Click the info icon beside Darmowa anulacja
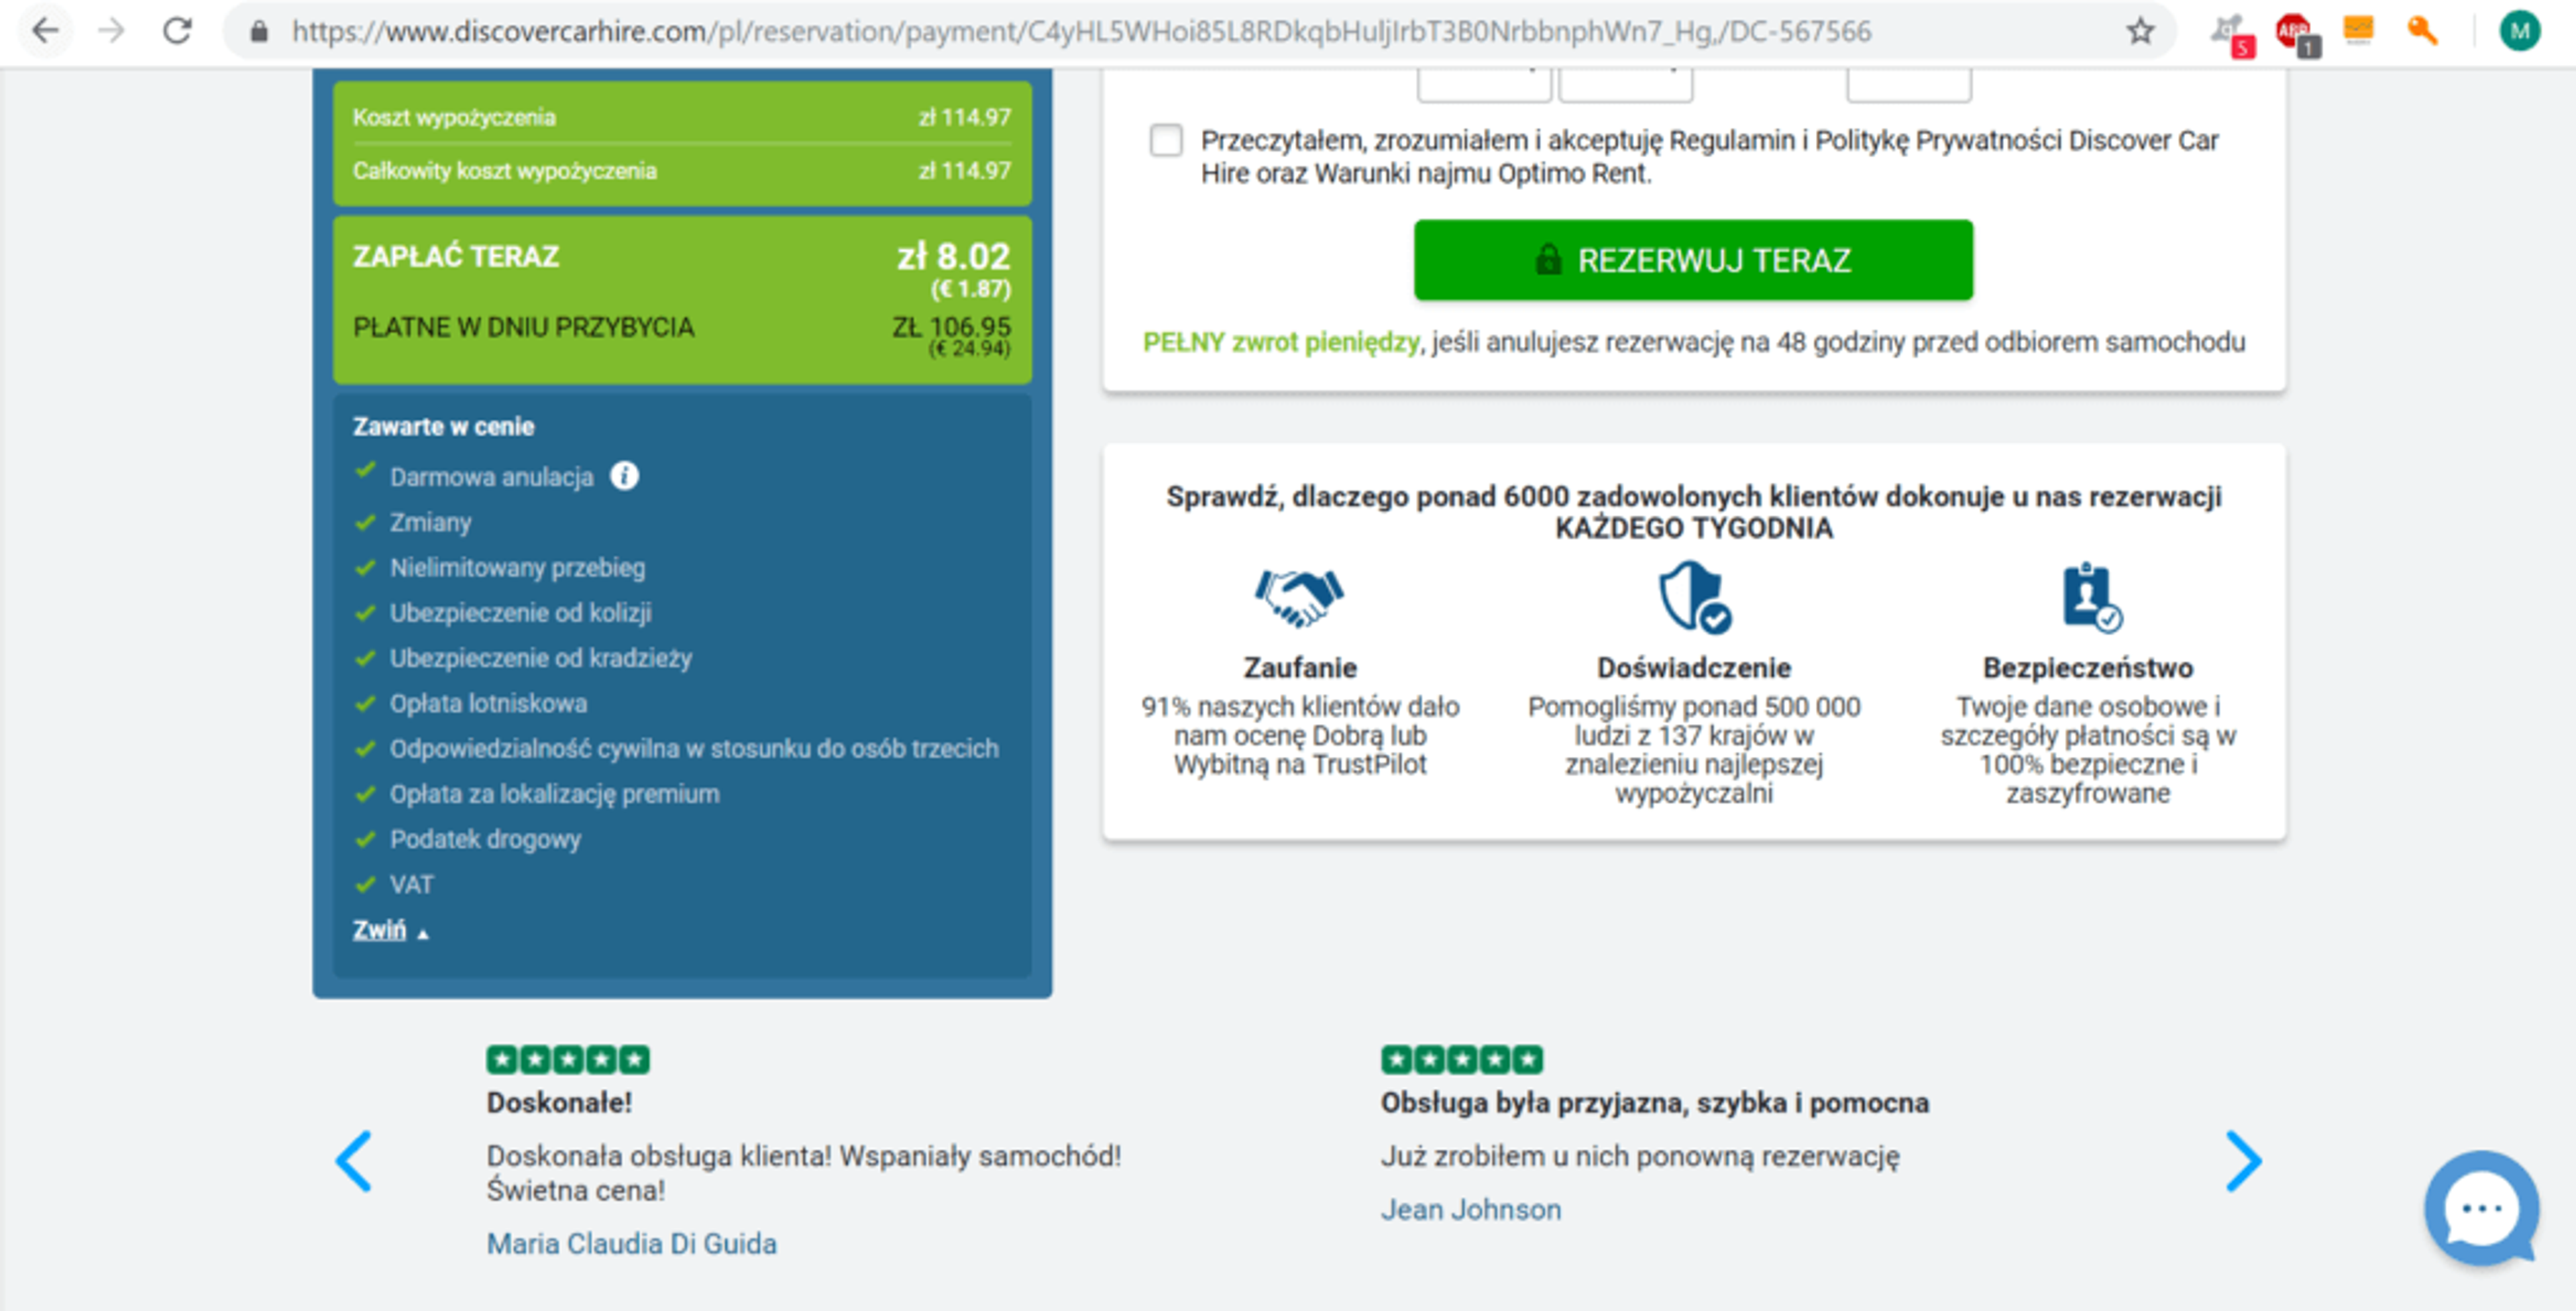 [624, 476]
